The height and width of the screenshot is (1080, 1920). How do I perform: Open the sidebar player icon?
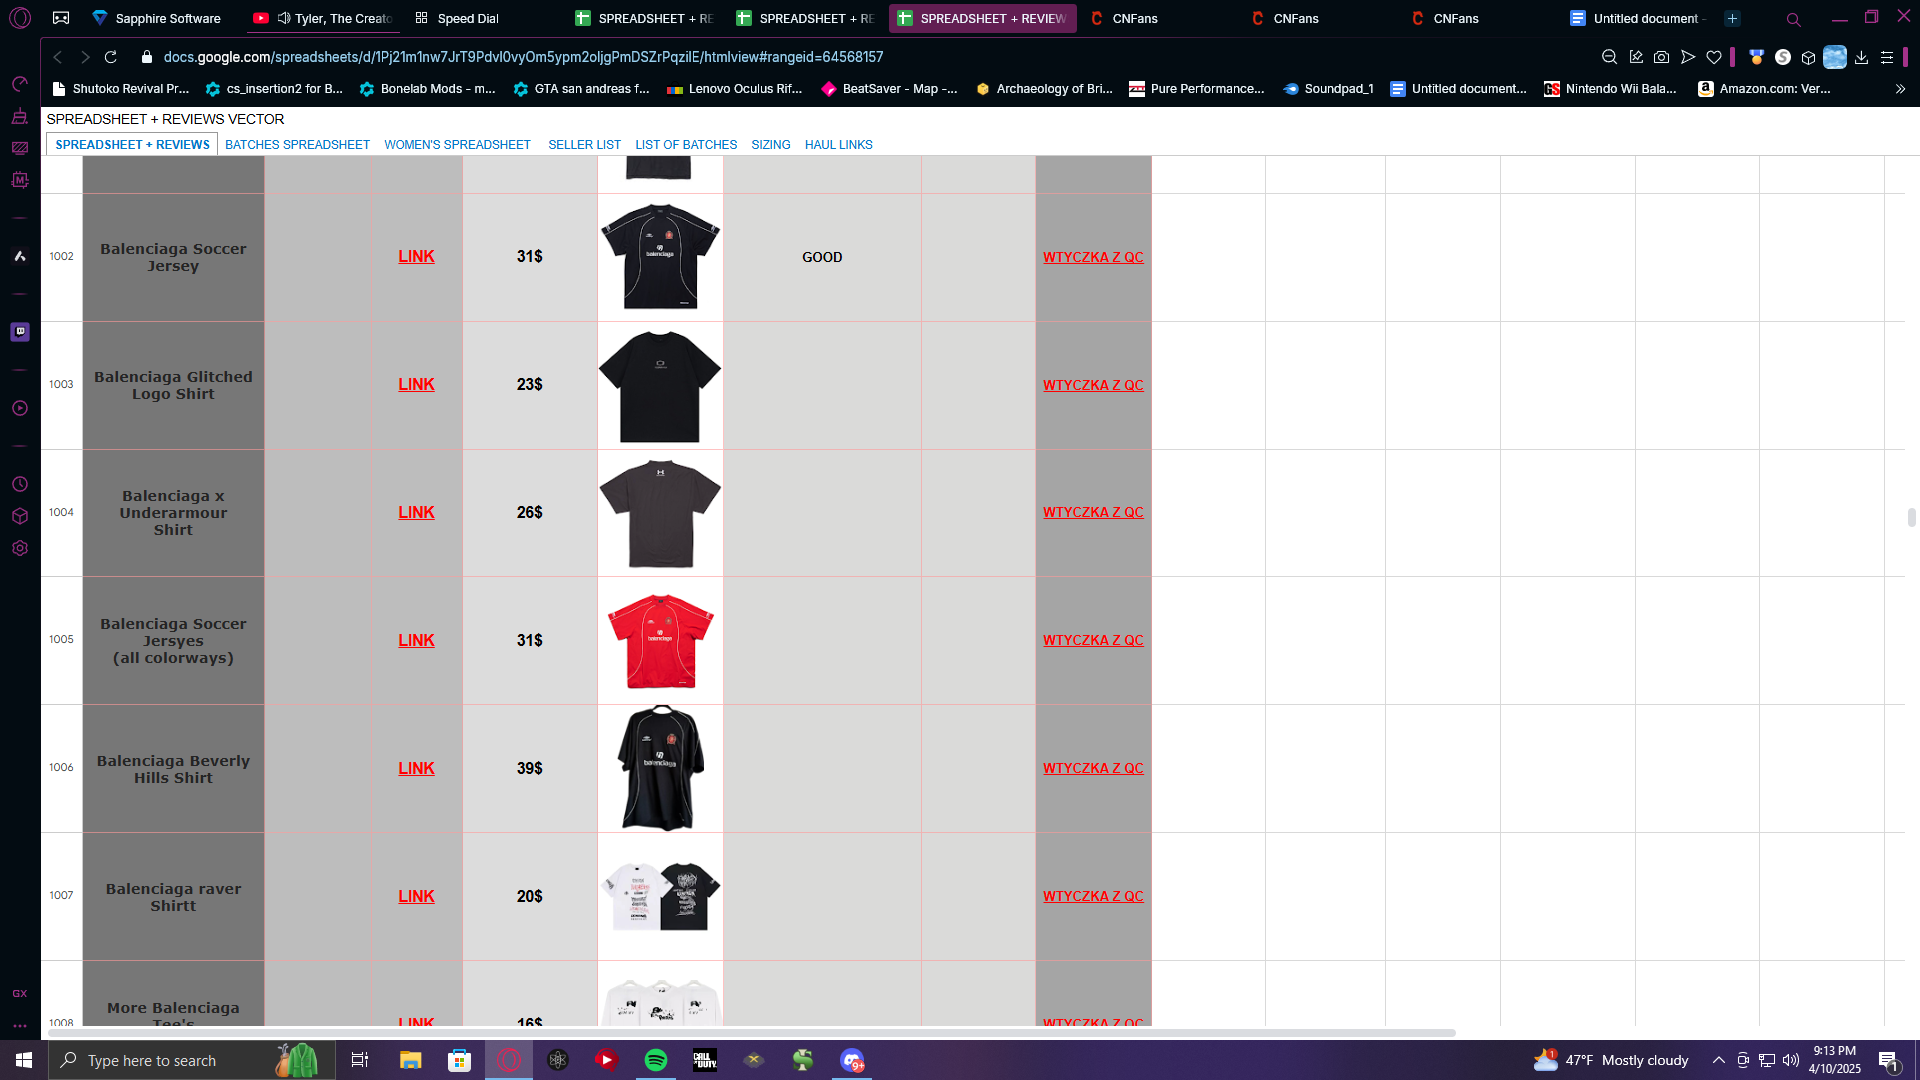pyautogui.click(x=20, y=408)
